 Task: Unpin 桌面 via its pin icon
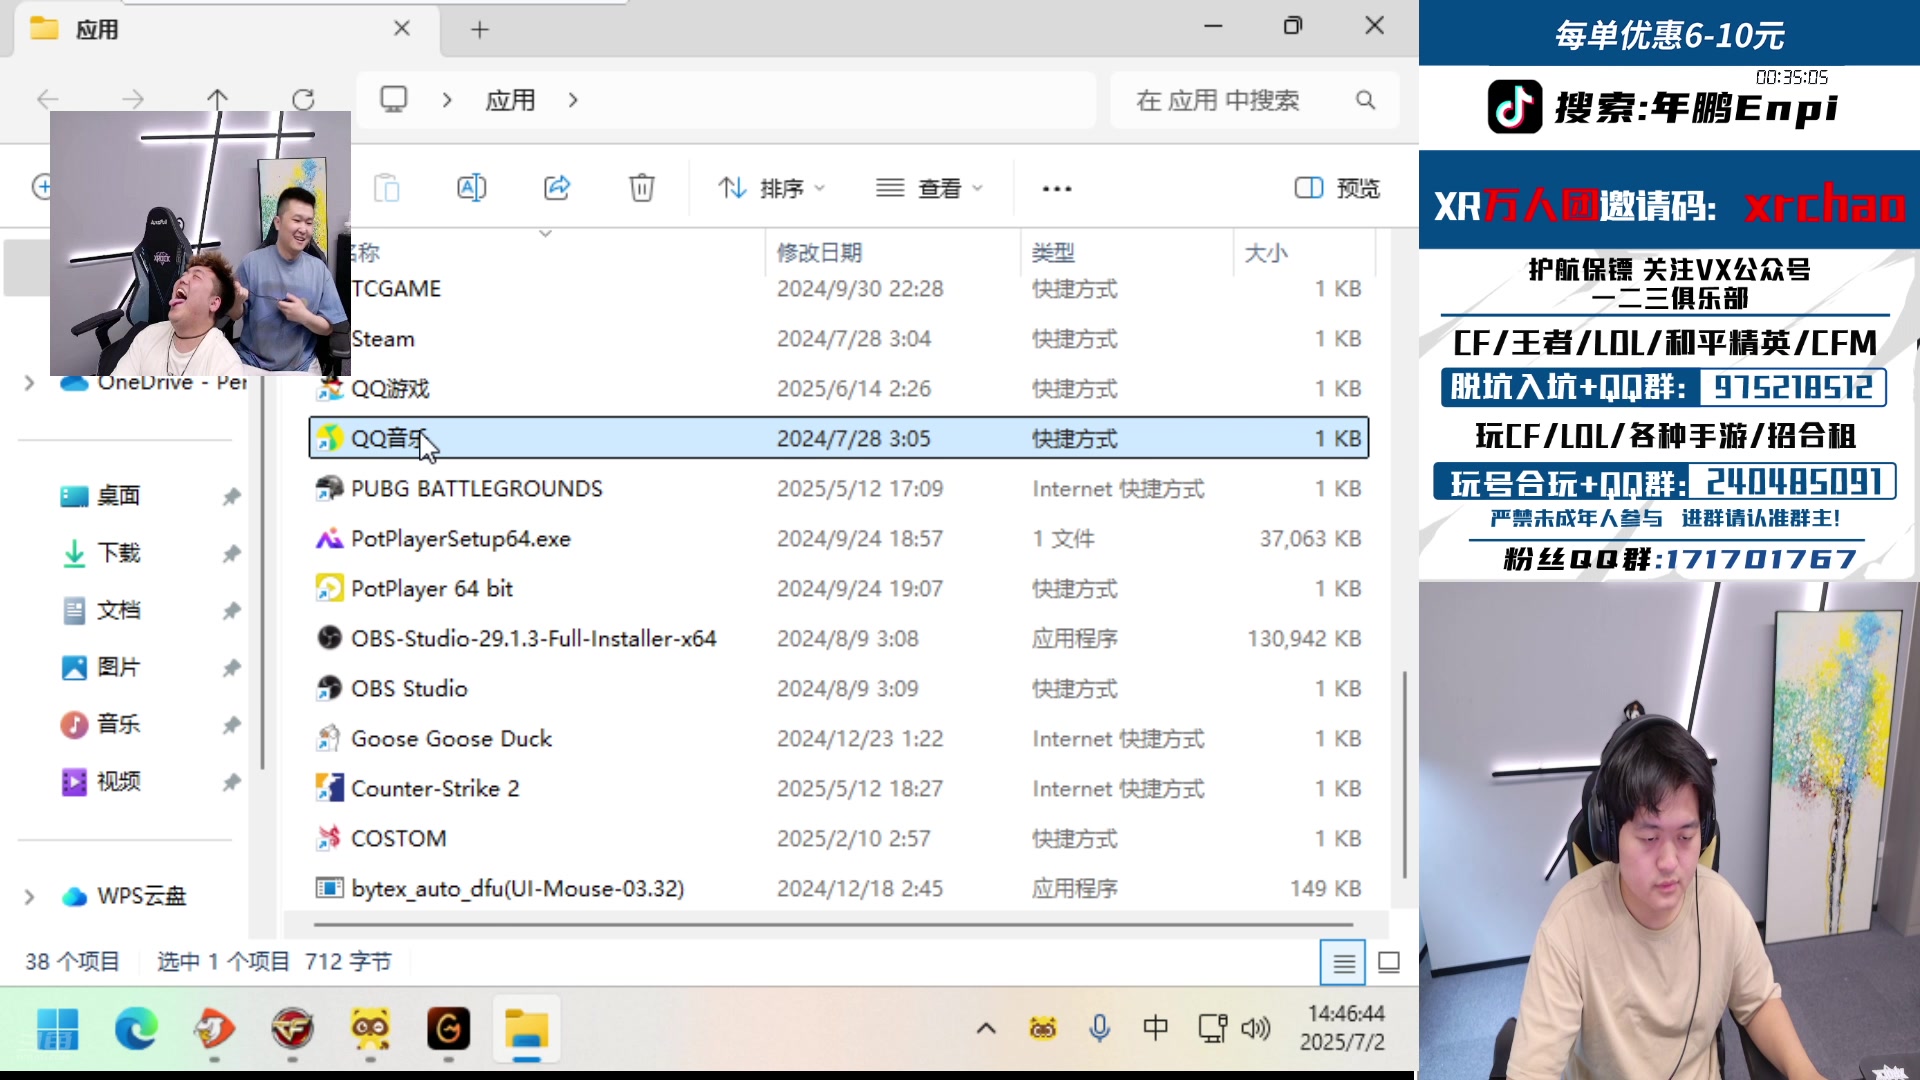231,496
